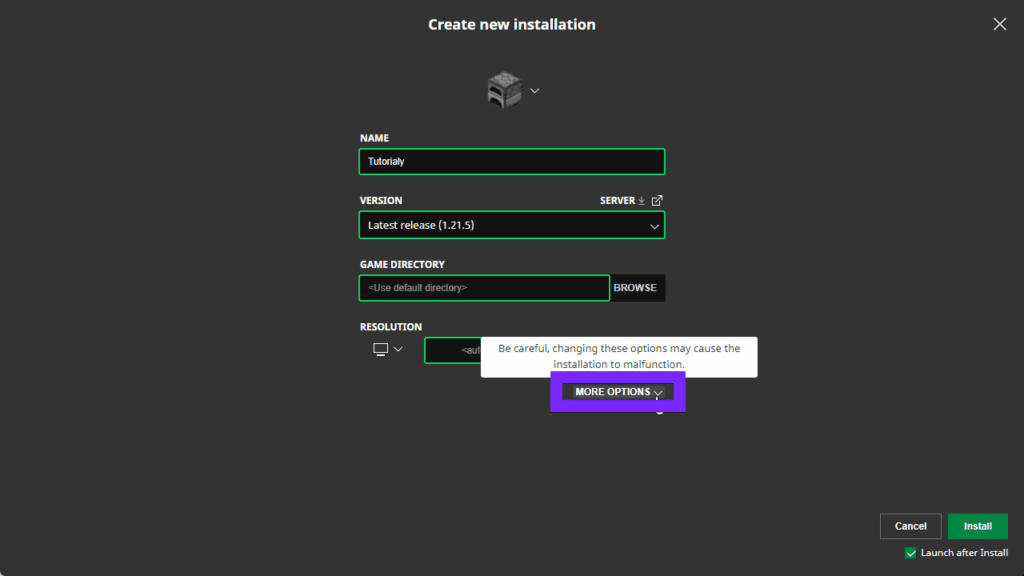The height and width of the screenshot is (576, 1024).
Task: Cancel the new installation
Action: point(910,526)
